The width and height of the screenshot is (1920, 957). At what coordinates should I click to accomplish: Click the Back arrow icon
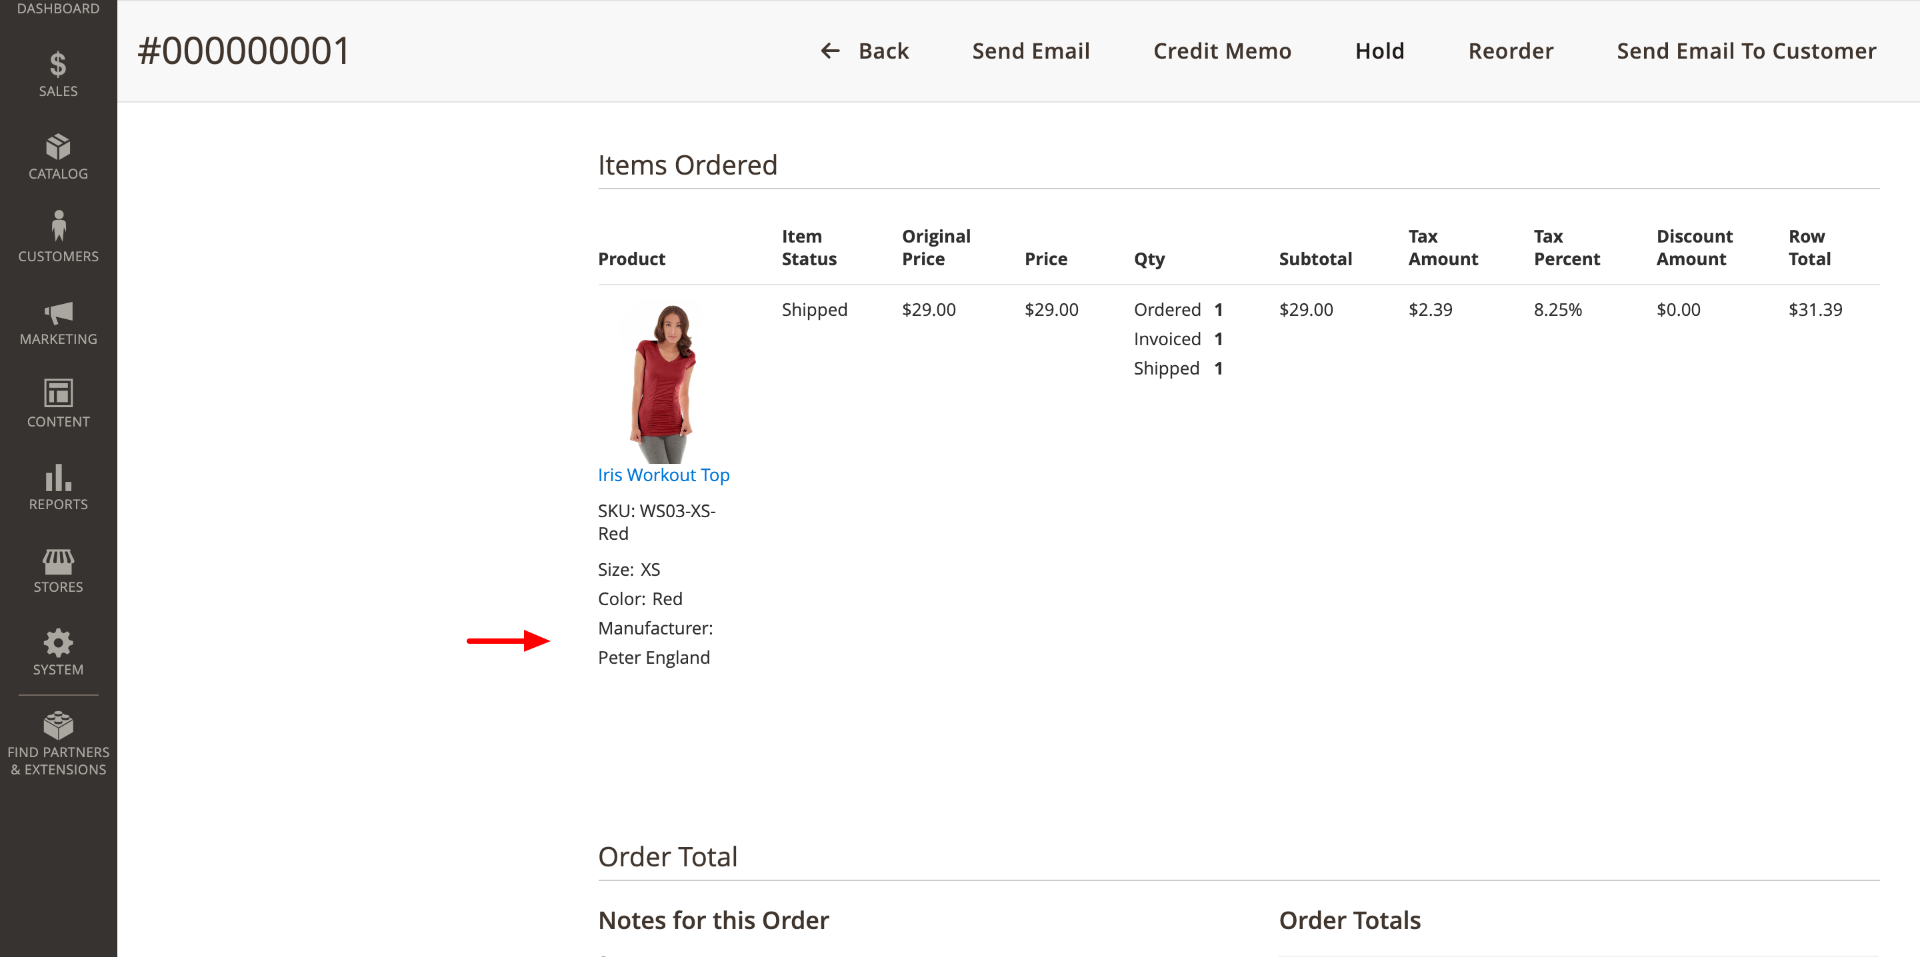830,51
